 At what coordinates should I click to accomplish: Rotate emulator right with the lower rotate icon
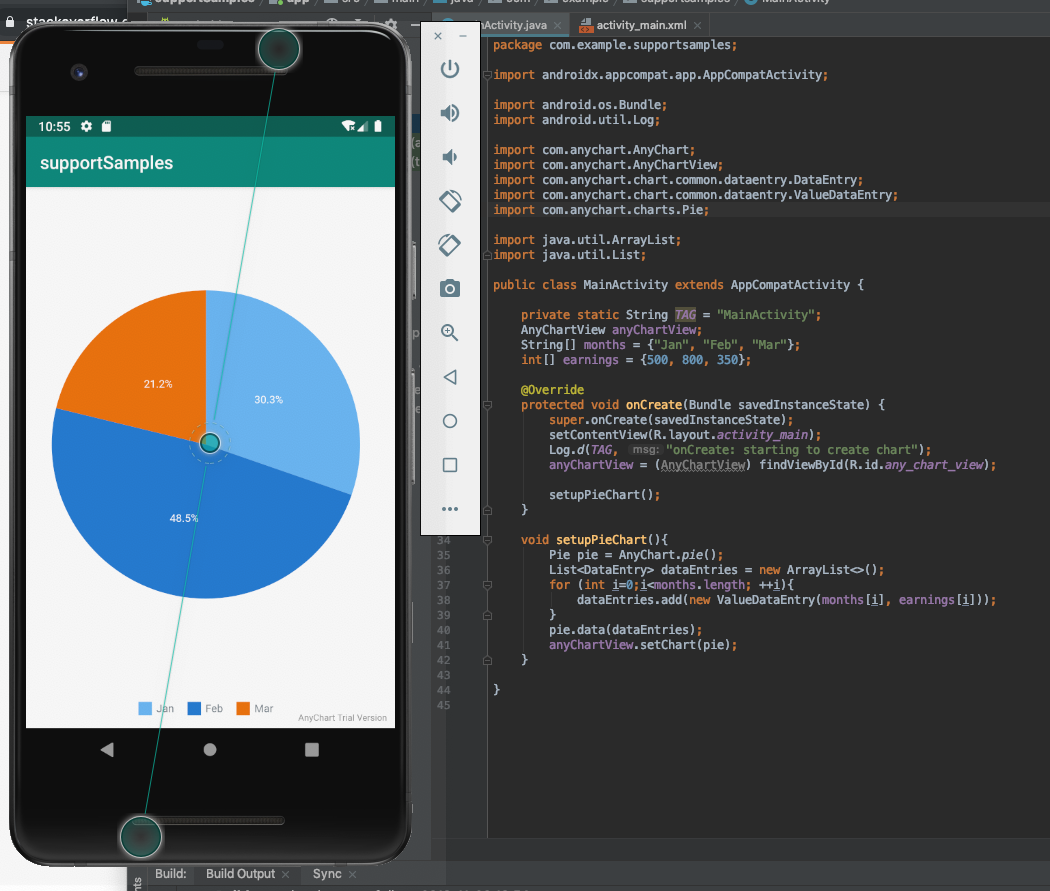[450, 245]
